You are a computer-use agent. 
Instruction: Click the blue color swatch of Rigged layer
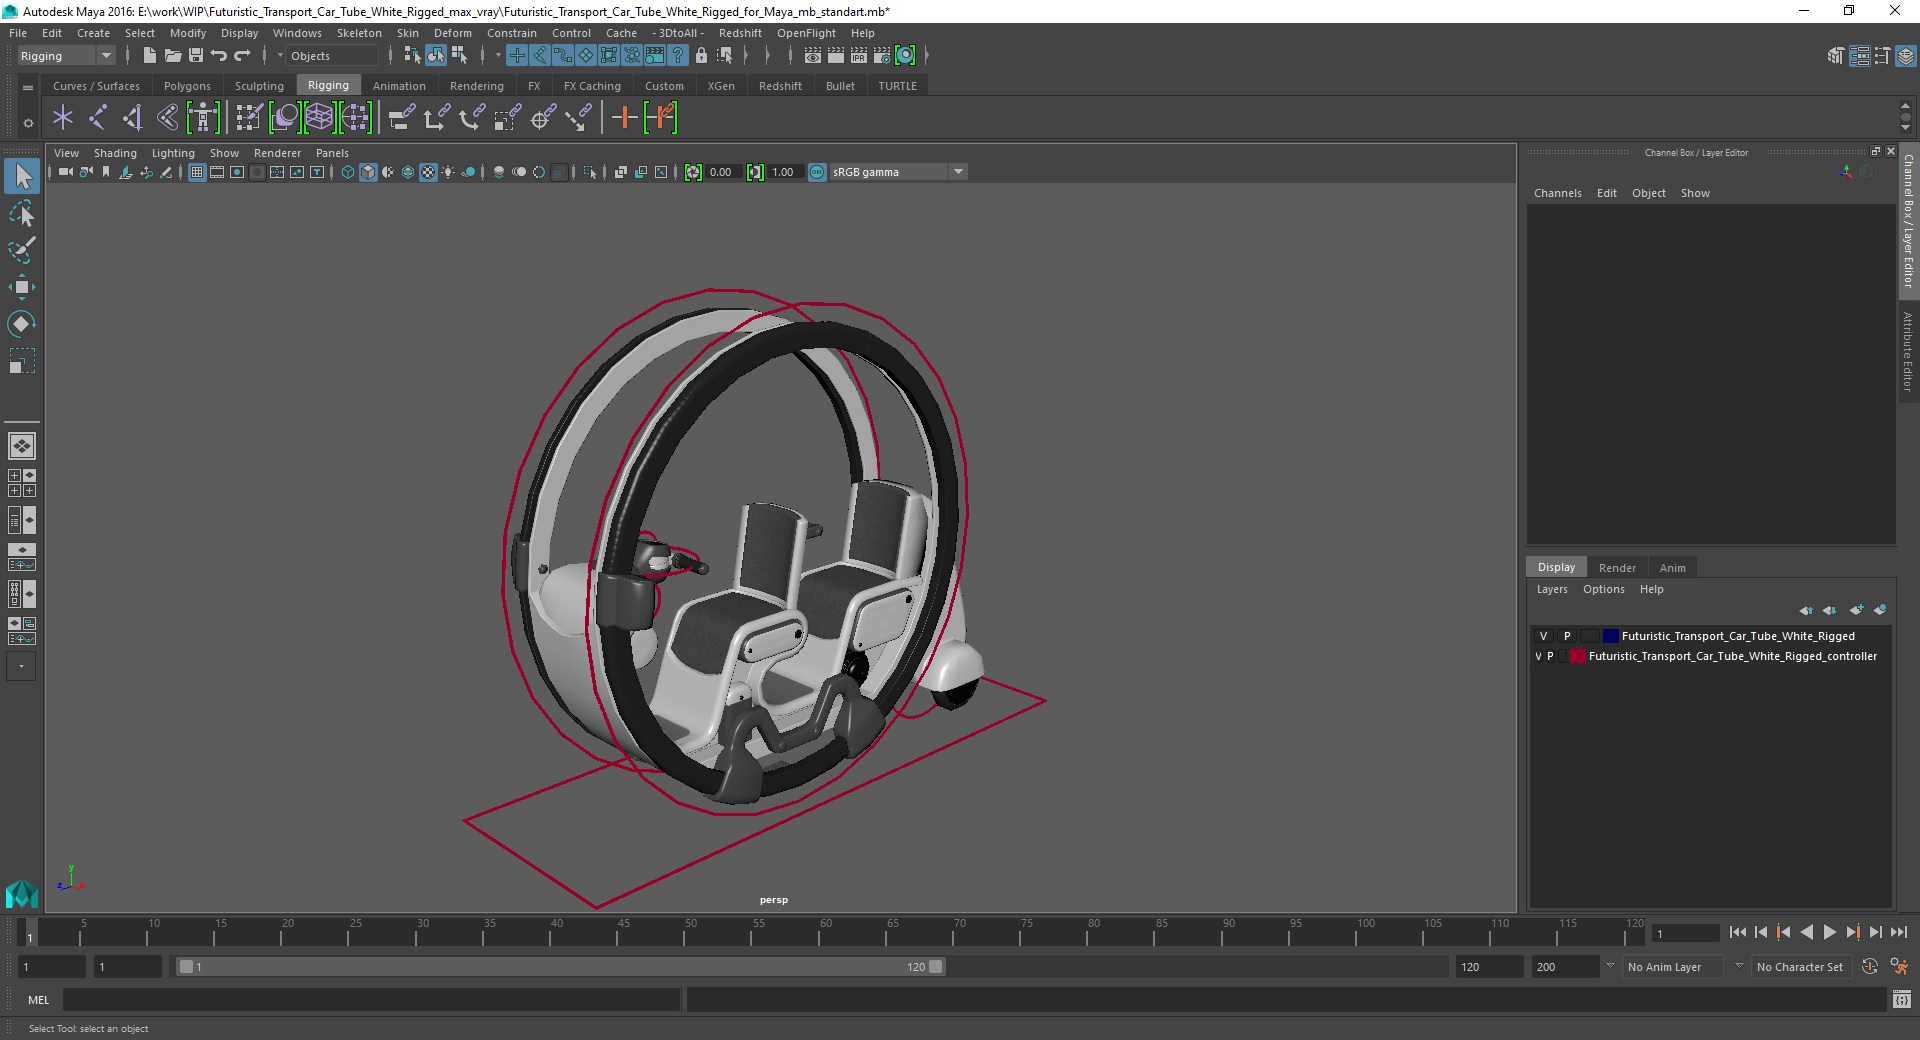[1610, 636]
